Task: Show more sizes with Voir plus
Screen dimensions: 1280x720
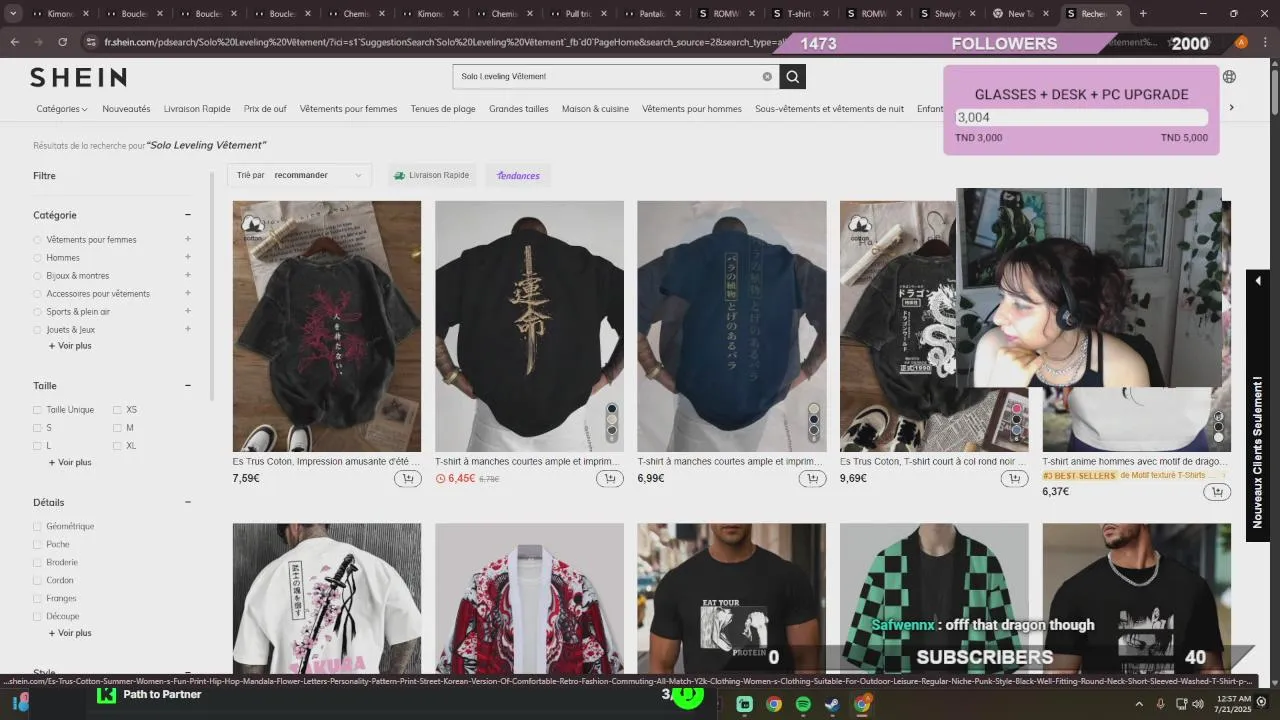Action: click(x=70, y=463)
